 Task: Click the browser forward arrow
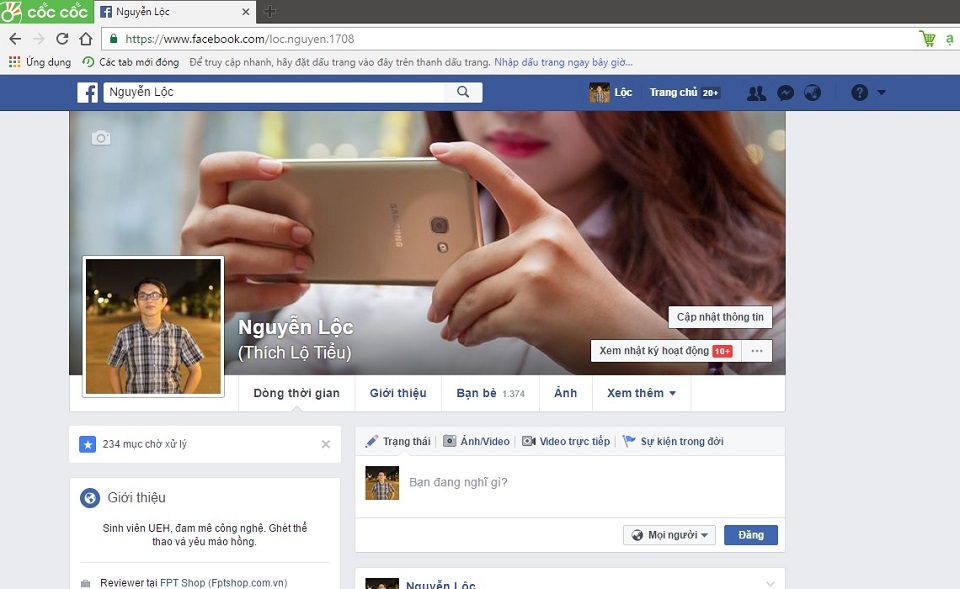[x=39, y=39]
